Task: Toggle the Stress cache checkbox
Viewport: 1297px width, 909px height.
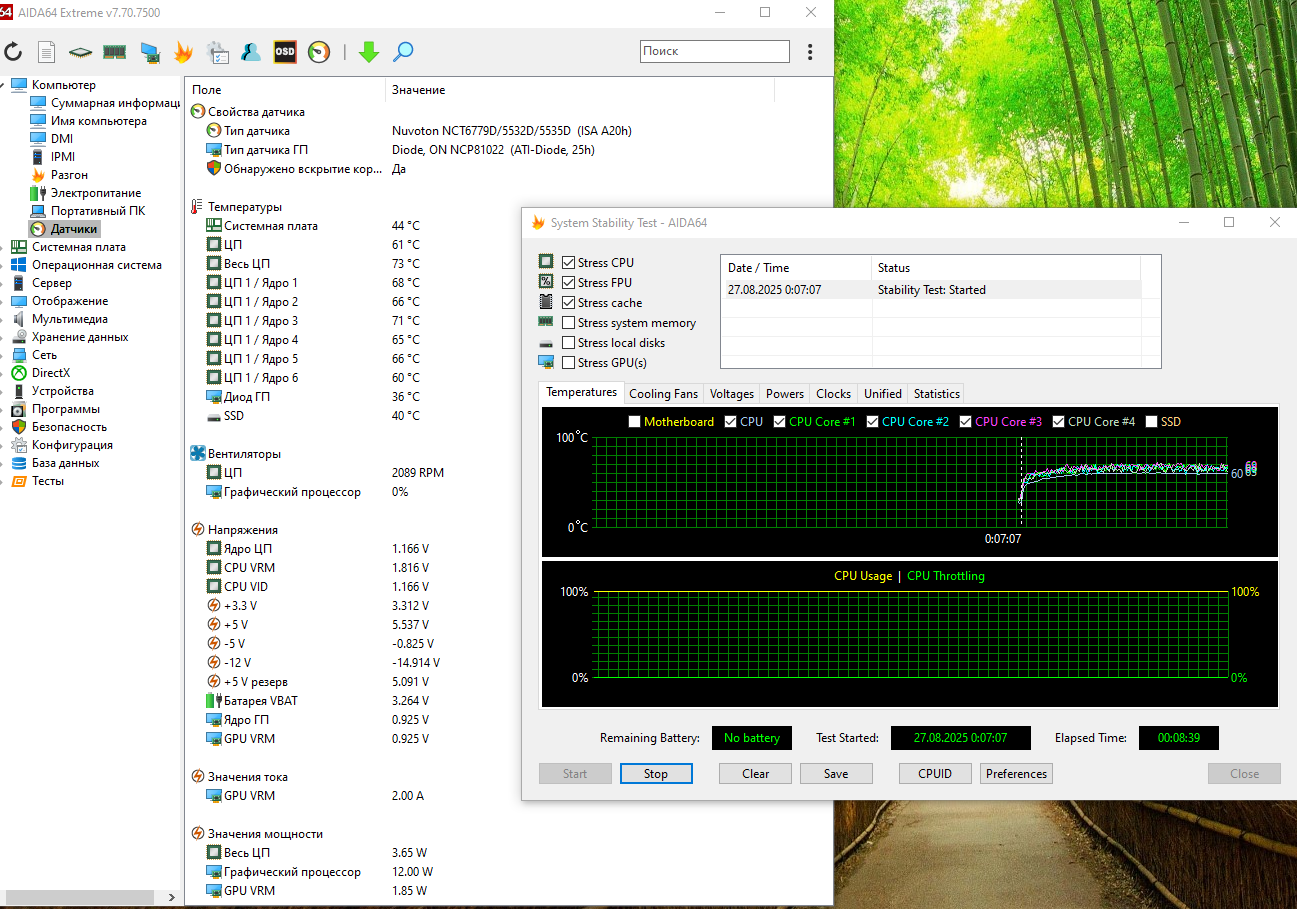Action: [569, 303]
